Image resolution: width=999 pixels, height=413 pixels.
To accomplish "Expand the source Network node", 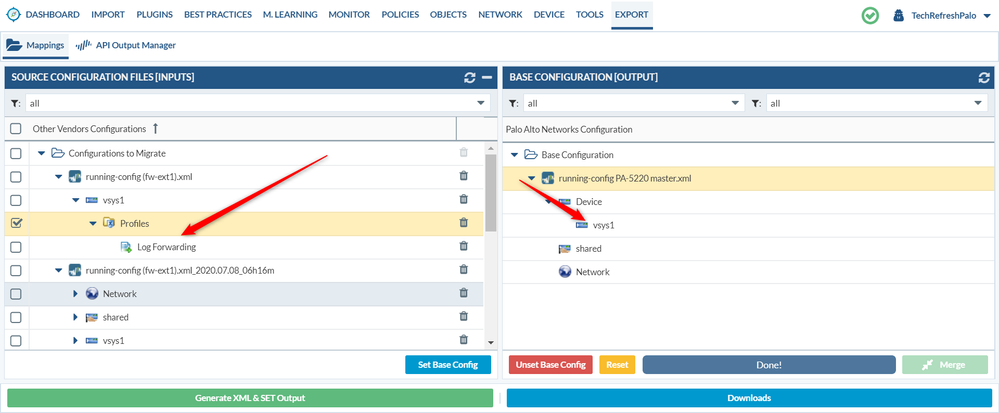I will point(75,294).
